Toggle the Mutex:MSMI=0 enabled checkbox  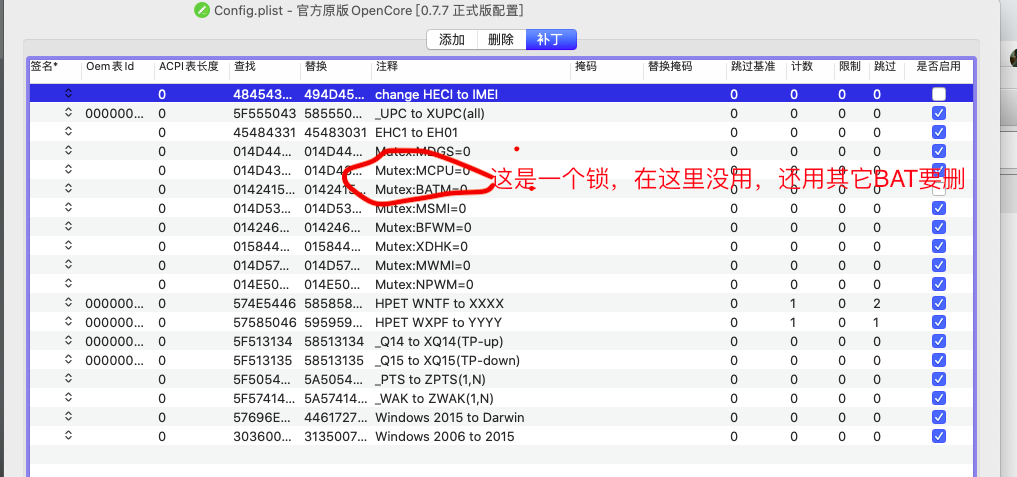point(939,208)
